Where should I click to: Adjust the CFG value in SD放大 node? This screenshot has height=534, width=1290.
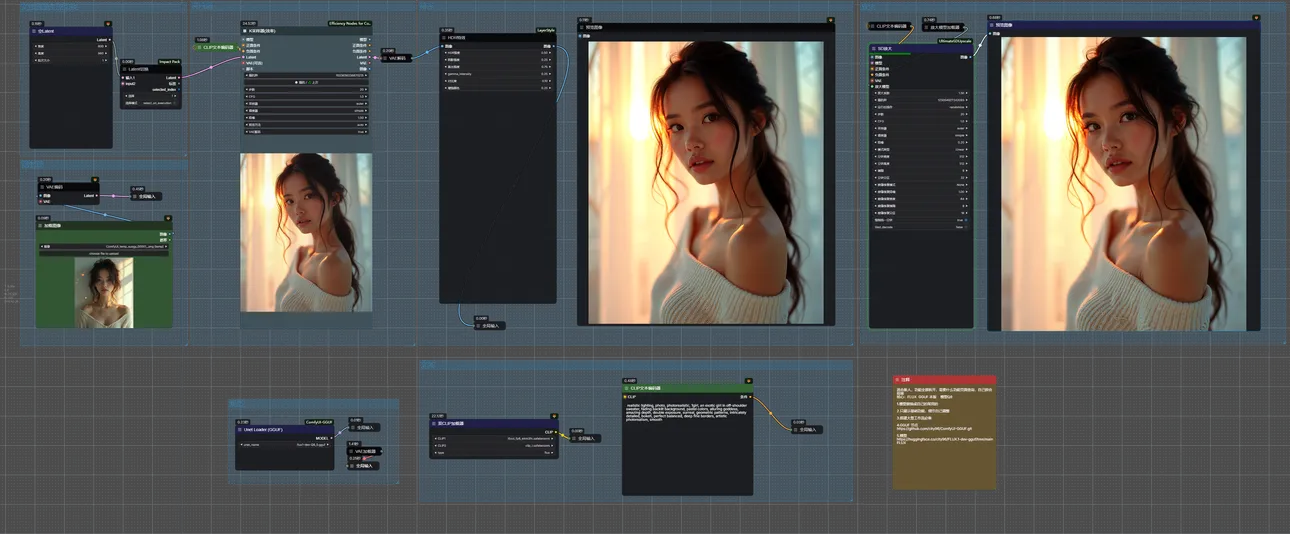(x=921, y=121)
